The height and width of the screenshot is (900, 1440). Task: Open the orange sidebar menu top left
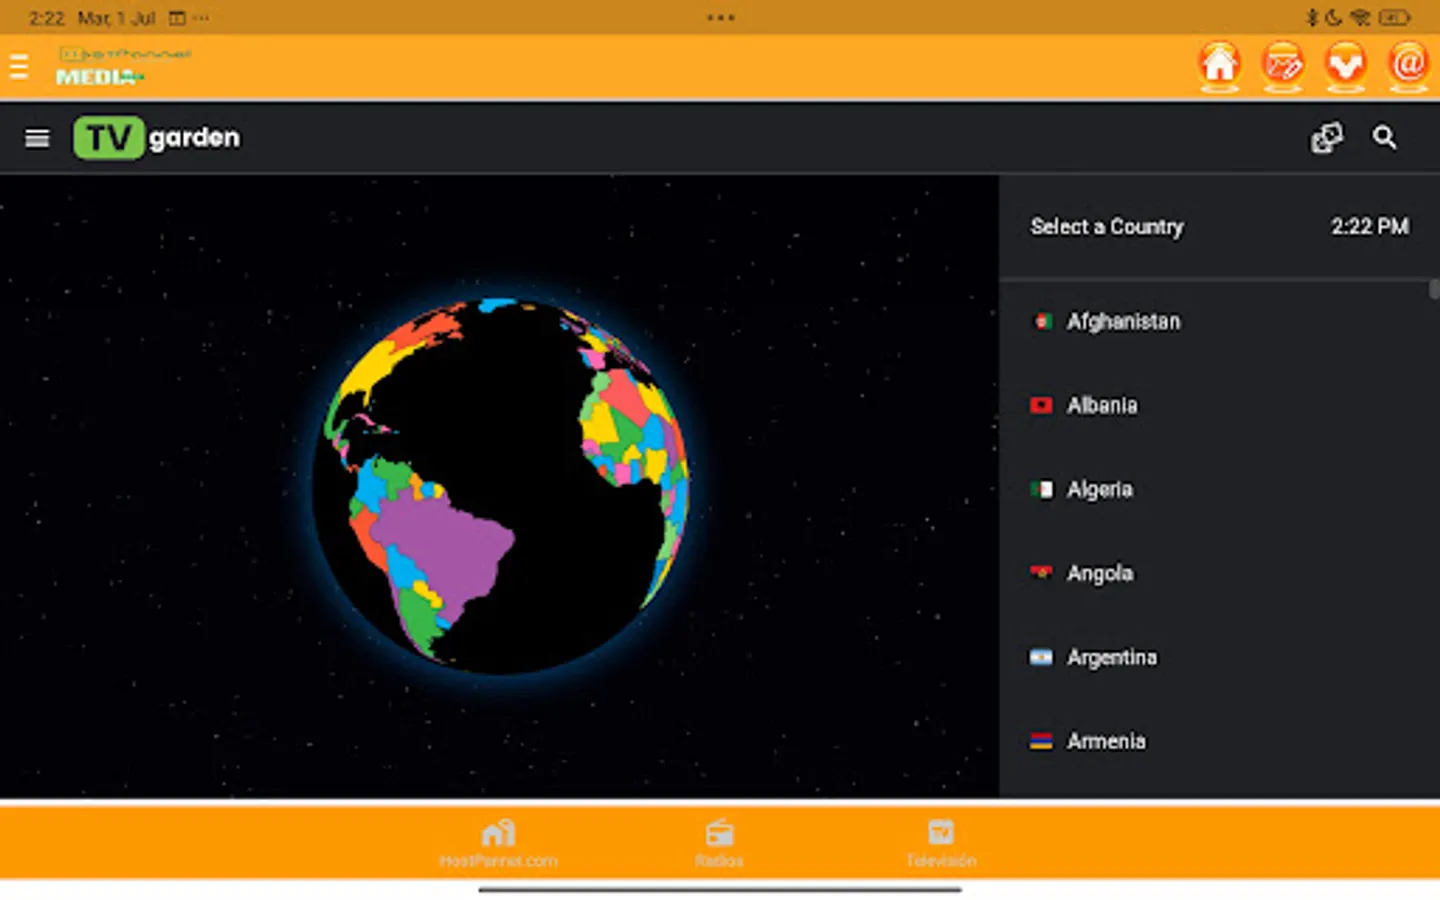[18, 64]
